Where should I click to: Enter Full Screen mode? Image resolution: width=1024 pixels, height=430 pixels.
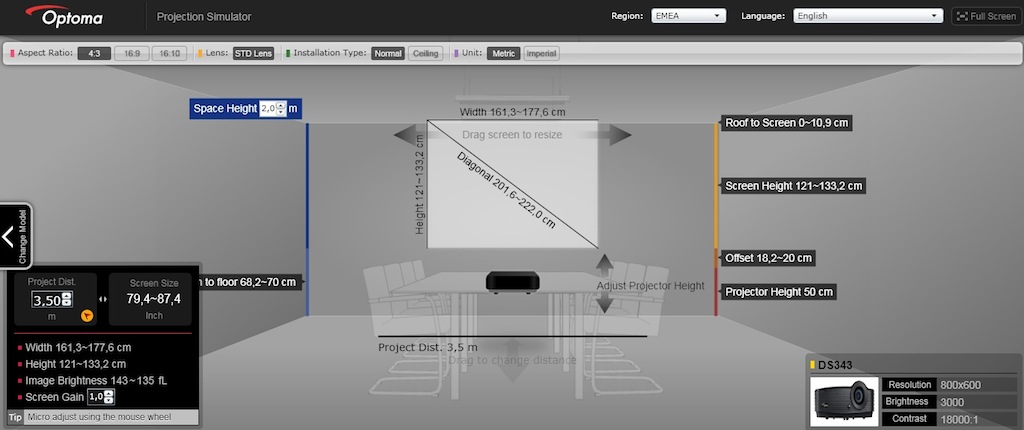(985, 16)
